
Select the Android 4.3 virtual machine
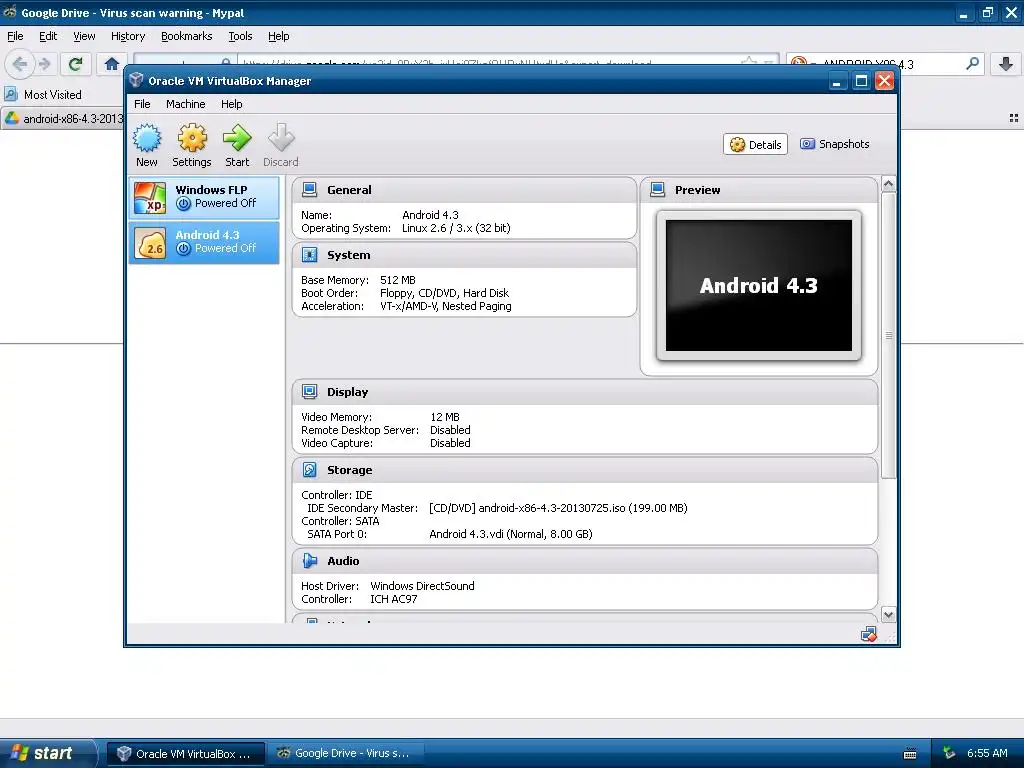coord(204,242)
